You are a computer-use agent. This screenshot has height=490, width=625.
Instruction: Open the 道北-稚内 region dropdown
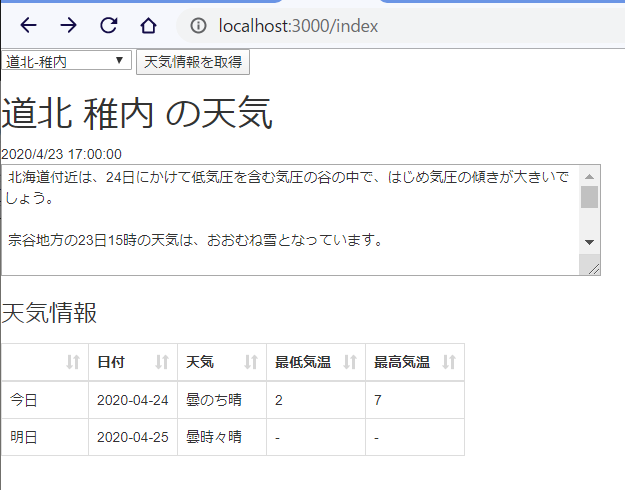[66, 61]
